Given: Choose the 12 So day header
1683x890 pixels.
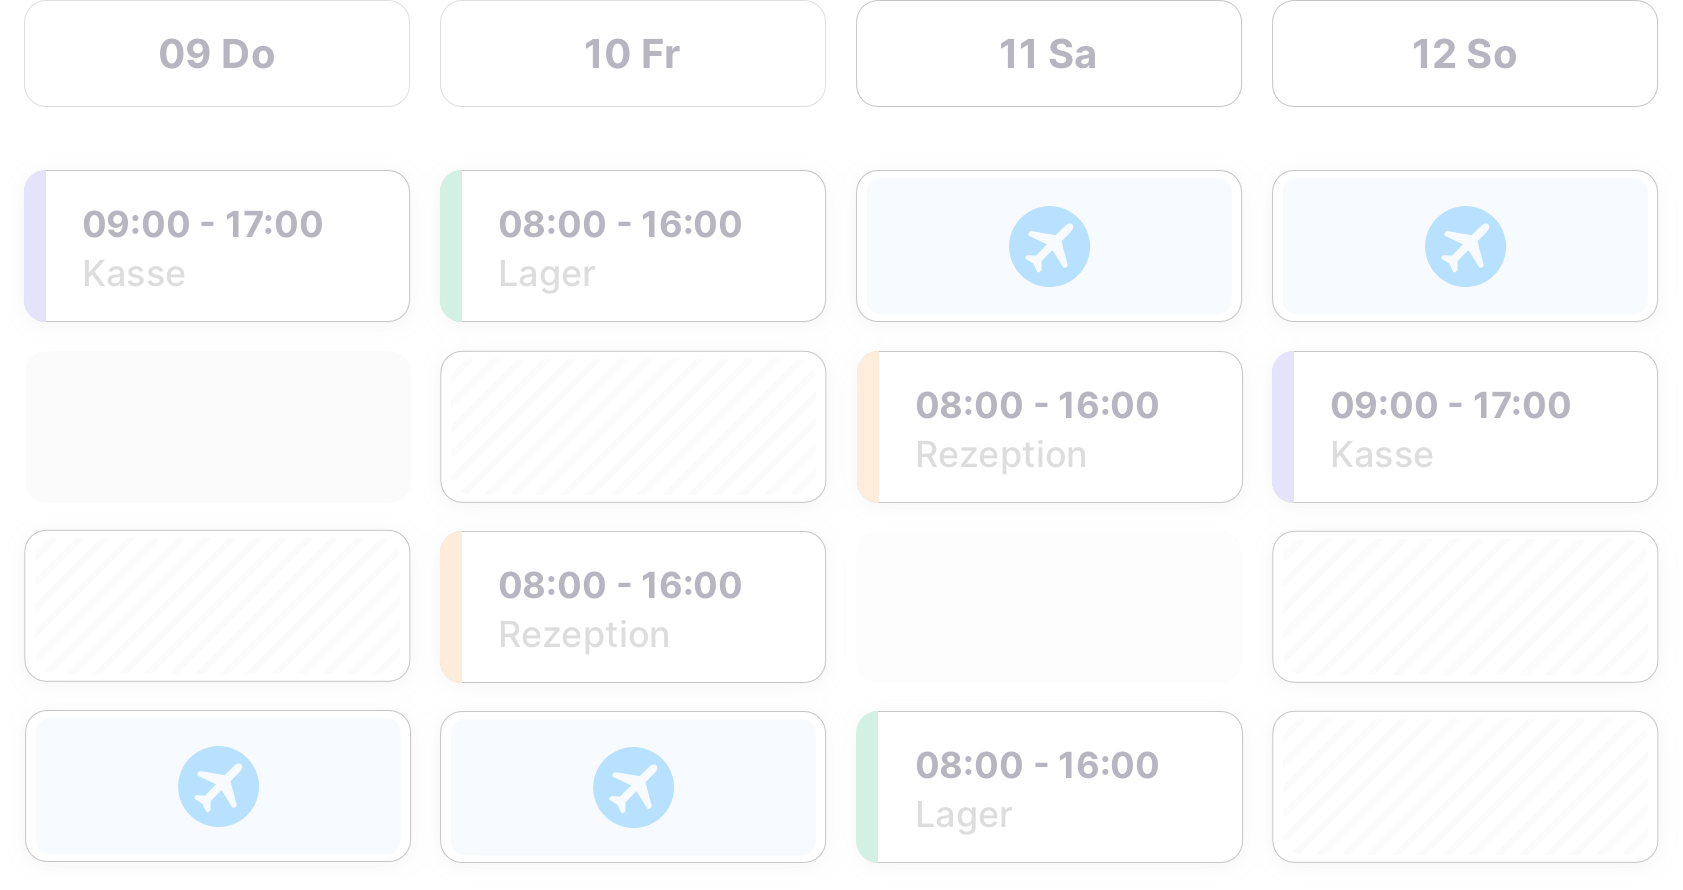Looking at the screenshot, I should click(1465, 54).
